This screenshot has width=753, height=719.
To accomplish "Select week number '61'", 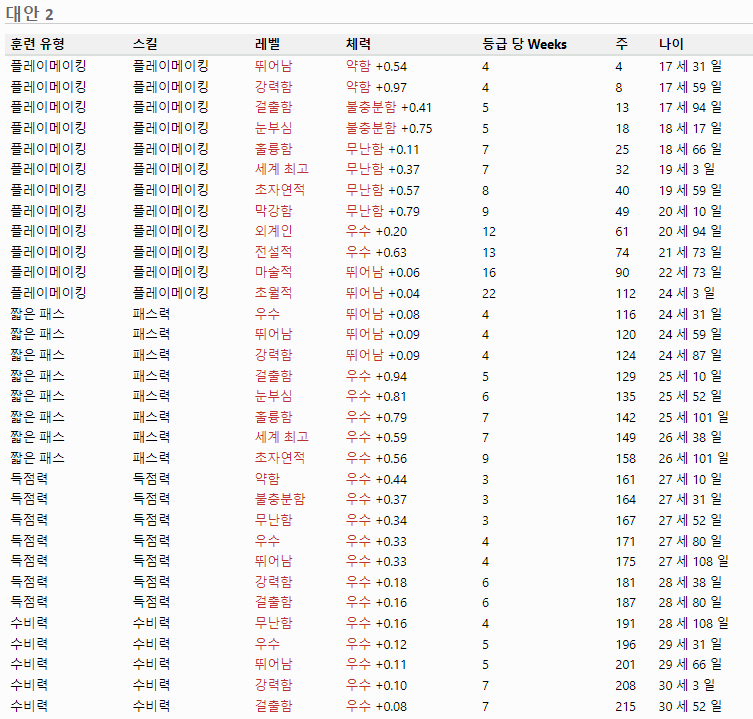I will (x=622, y=232).
